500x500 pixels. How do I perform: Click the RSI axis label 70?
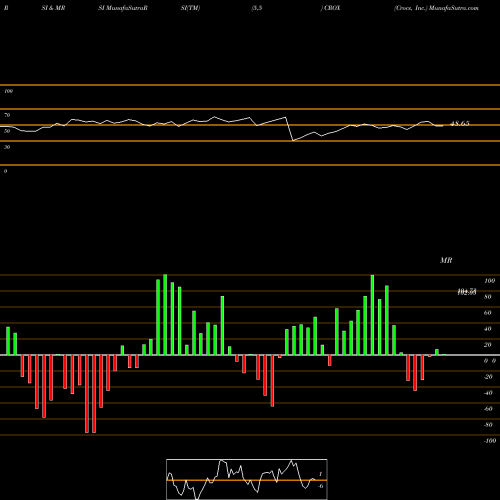pyautogui.click(x=7, y=115)
